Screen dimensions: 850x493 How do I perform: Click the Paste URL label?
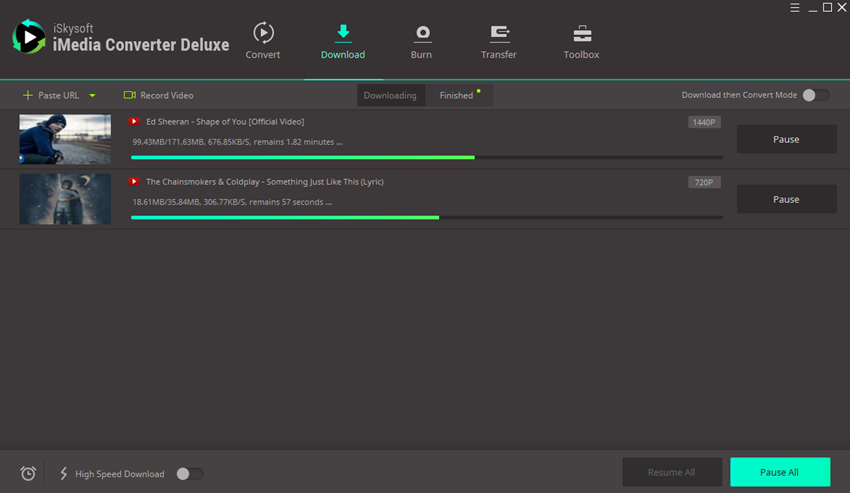click(59, 95)
